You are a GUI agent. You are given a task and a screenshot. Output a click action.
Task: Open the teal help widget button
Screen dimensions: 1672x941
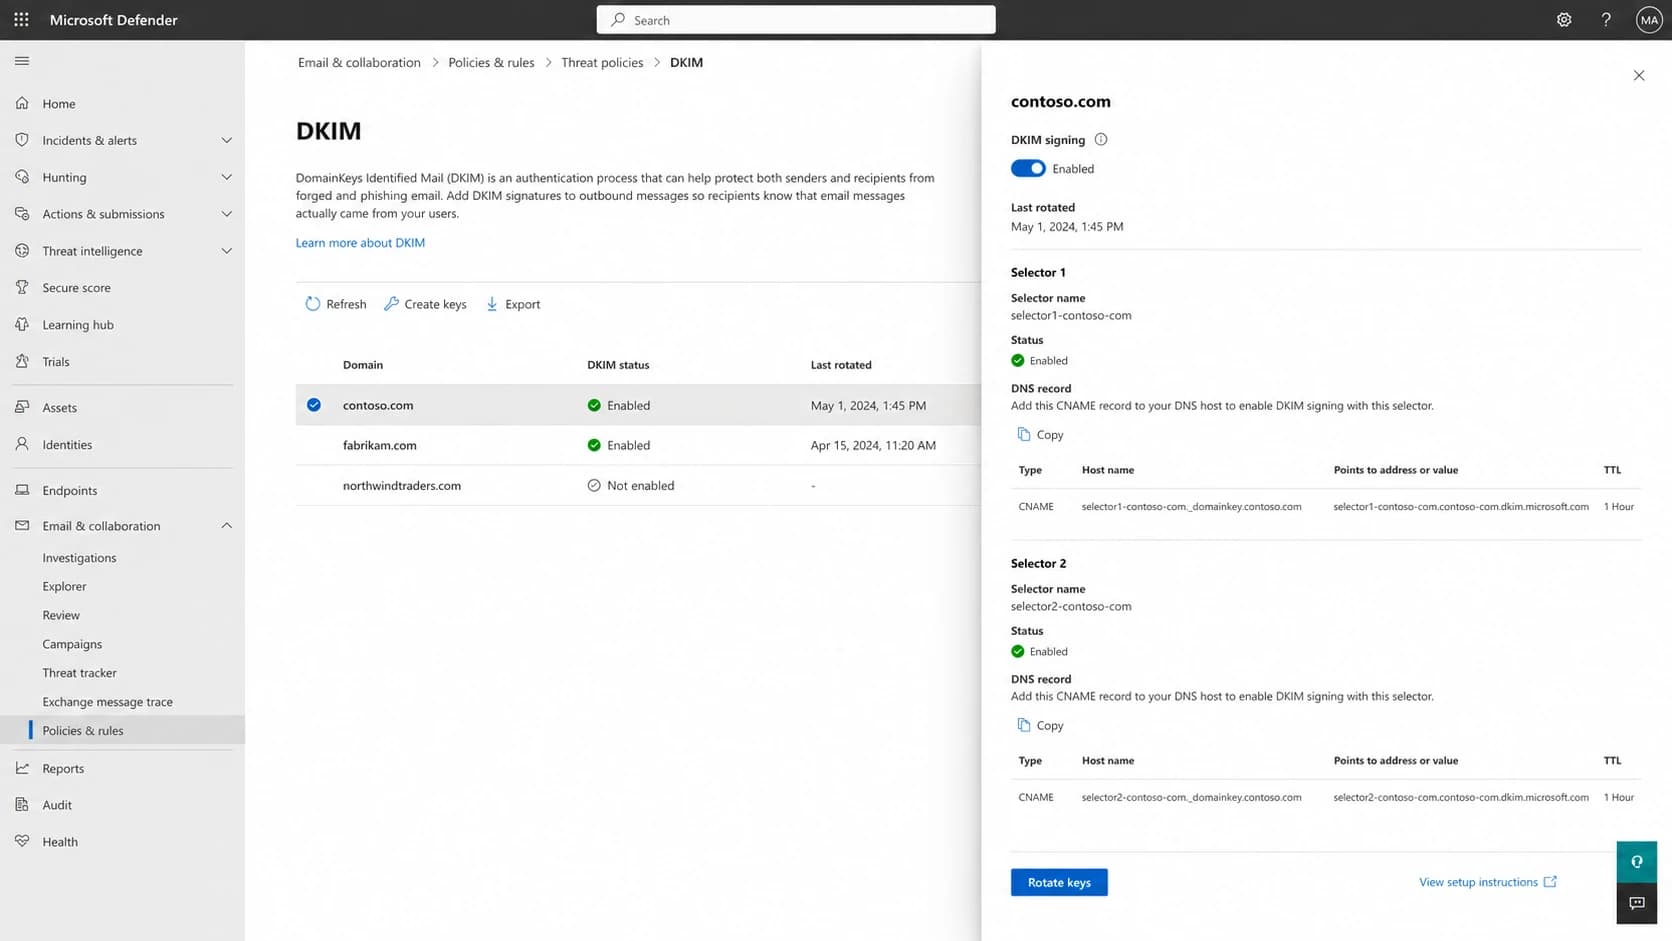tap(1637, 862)
